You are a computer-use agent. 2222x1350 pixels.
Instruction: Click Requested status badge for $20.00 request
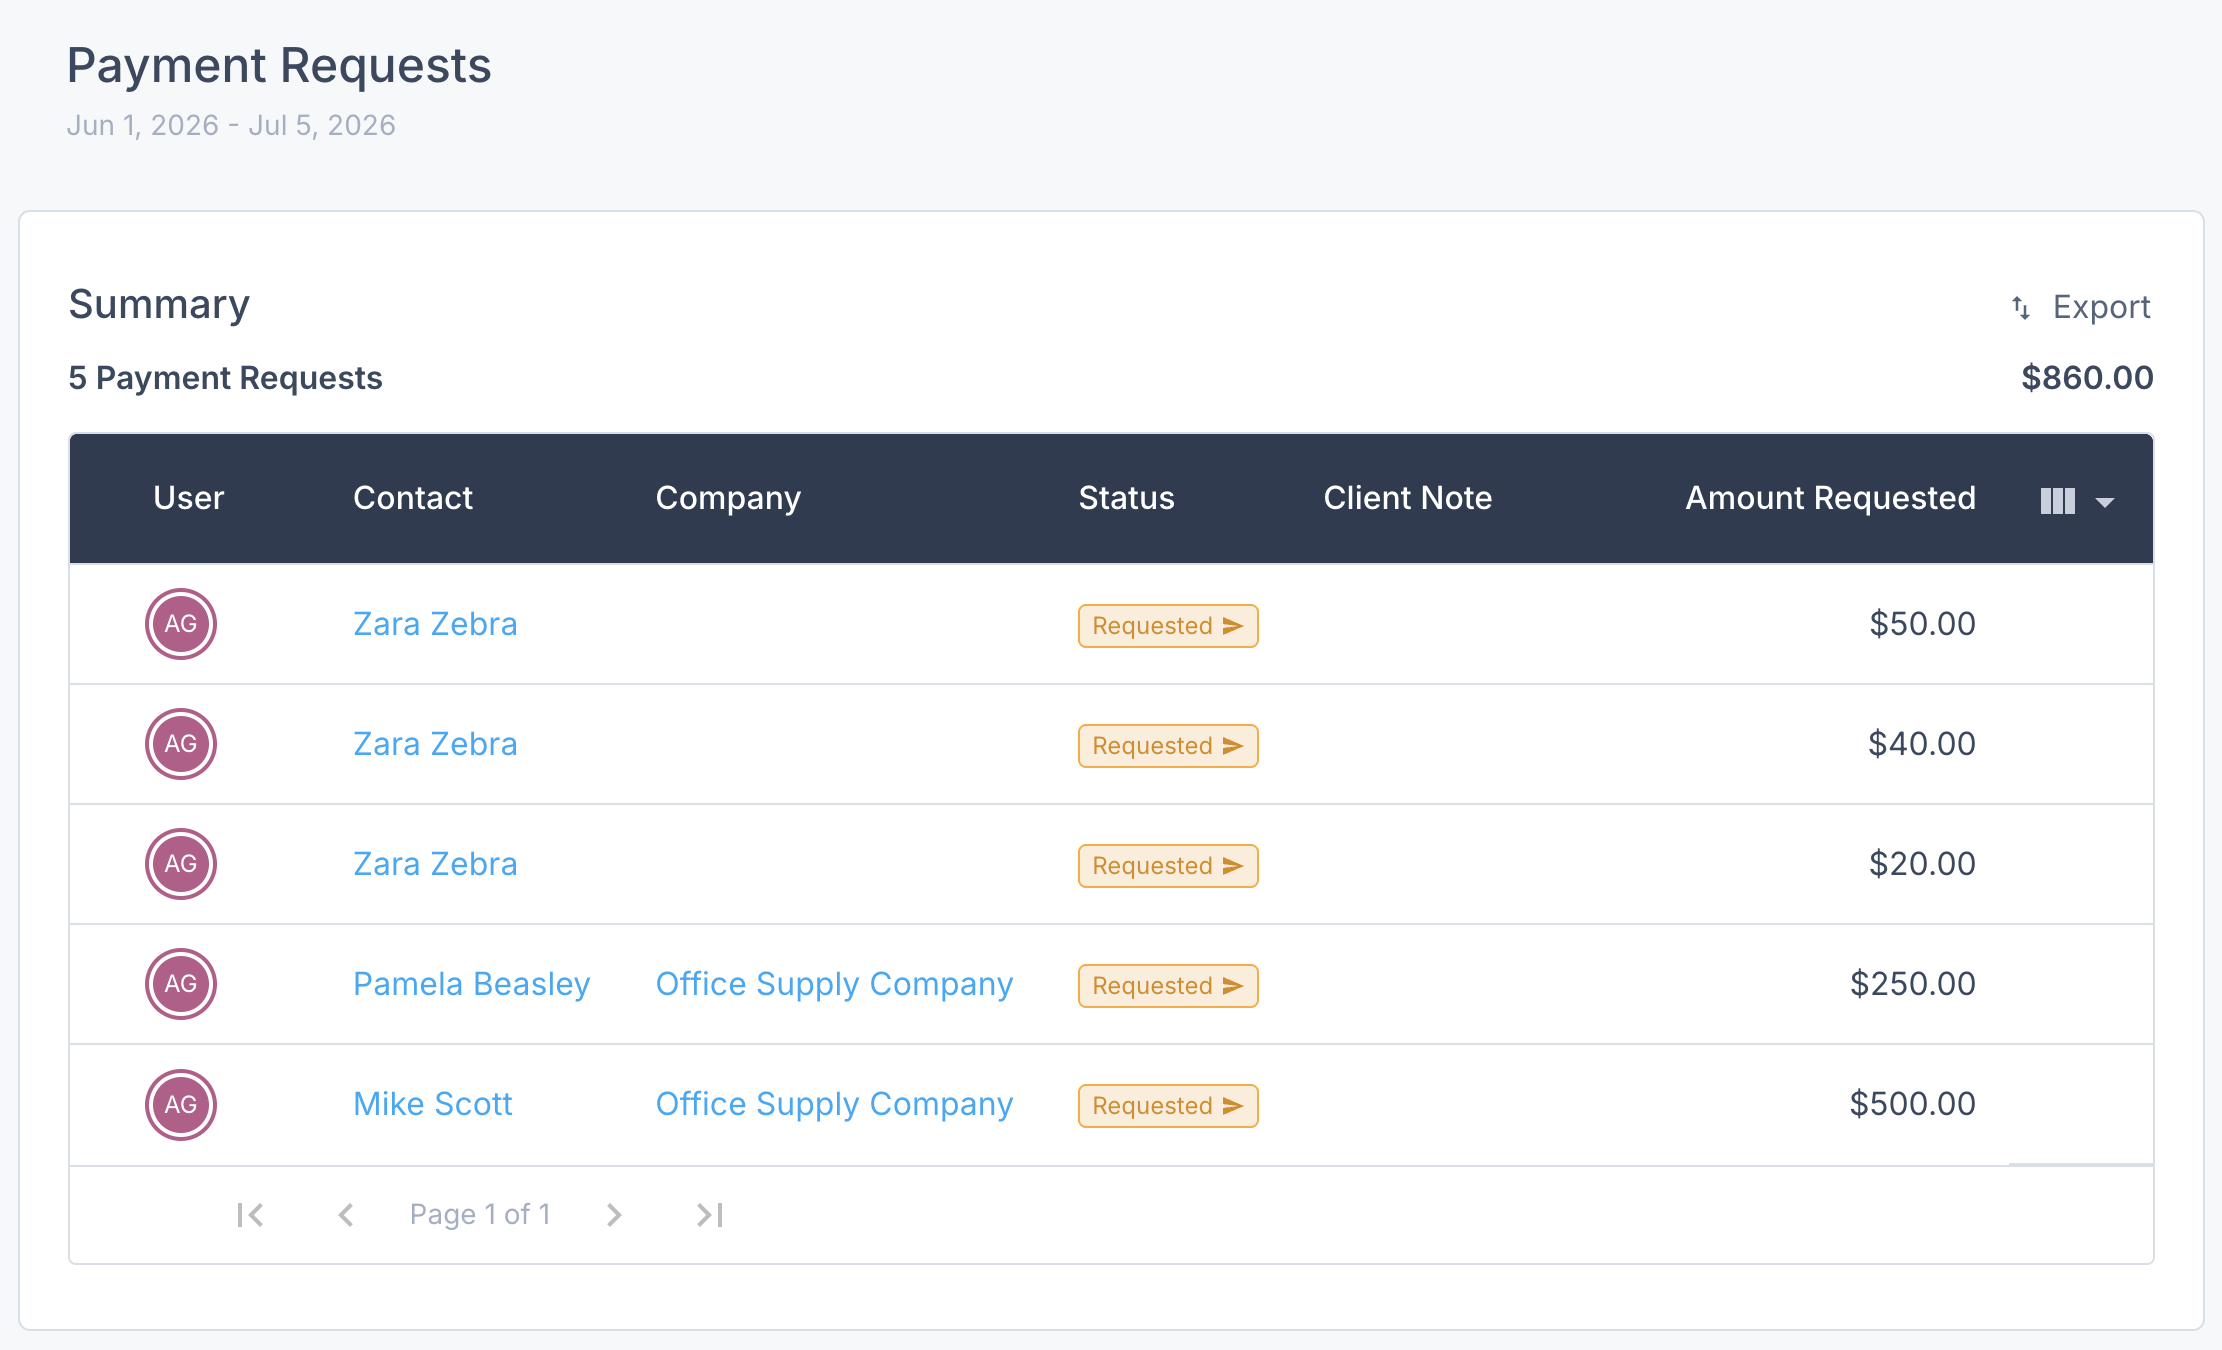click(1168, 866)
